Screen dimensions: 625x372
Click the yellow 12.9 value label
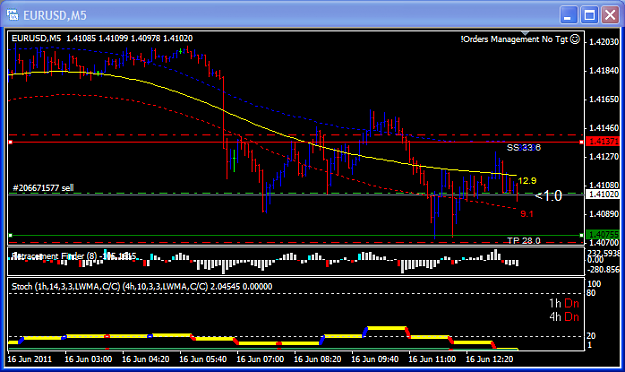pos(527,181)
